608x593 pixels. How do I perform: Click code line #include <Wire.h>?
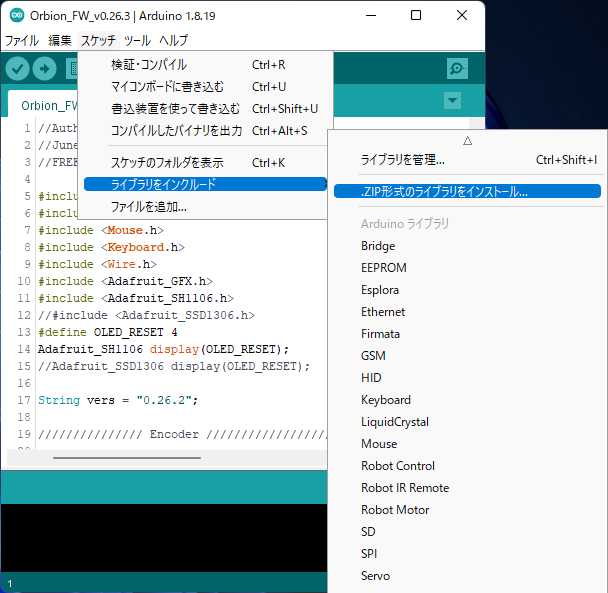(97, 265)
